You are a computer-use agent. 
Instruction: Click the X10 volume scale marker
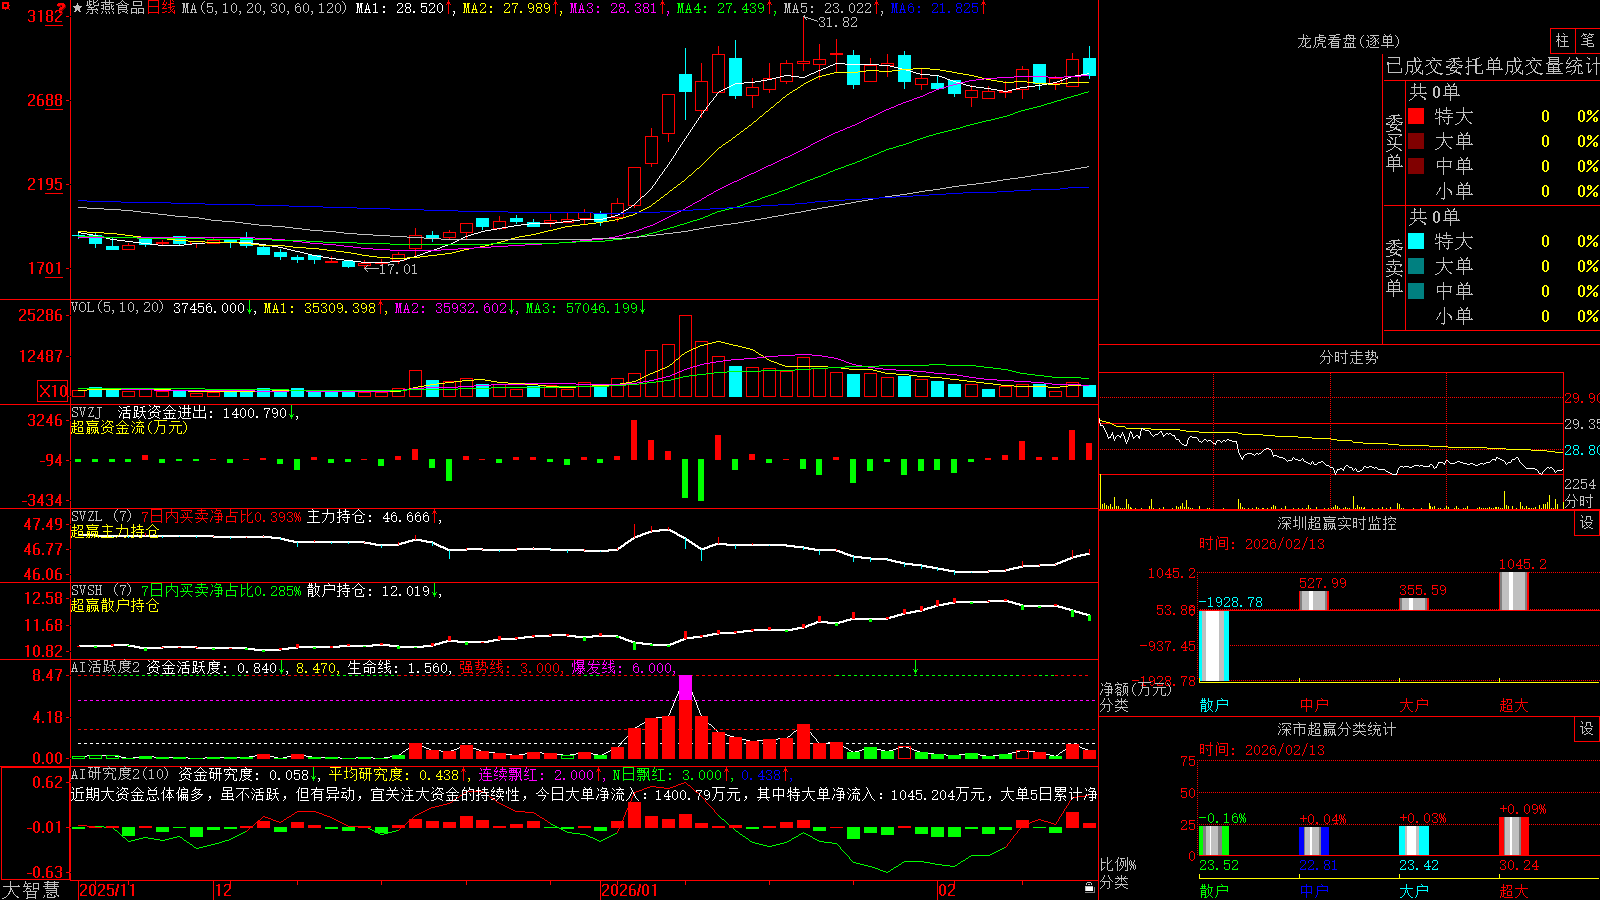[53, 391]
